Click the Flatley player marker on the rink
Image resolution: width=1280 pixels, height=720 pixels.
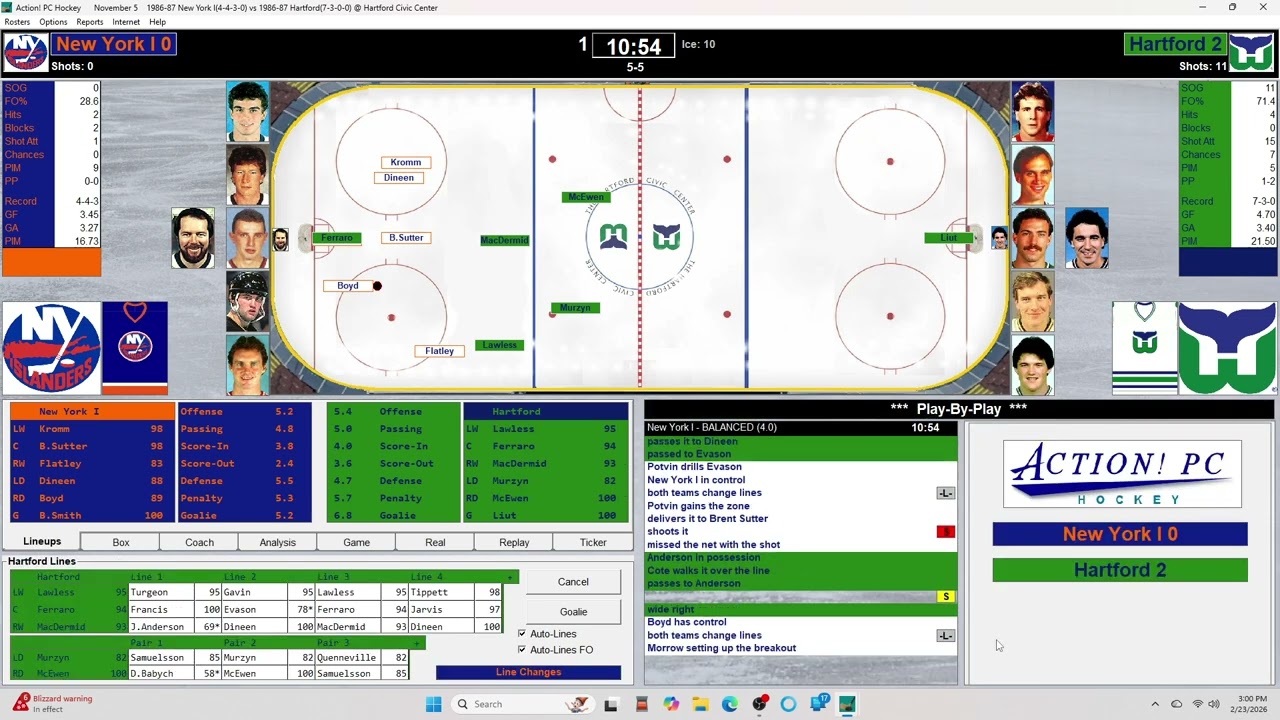[x=439, y=351]
